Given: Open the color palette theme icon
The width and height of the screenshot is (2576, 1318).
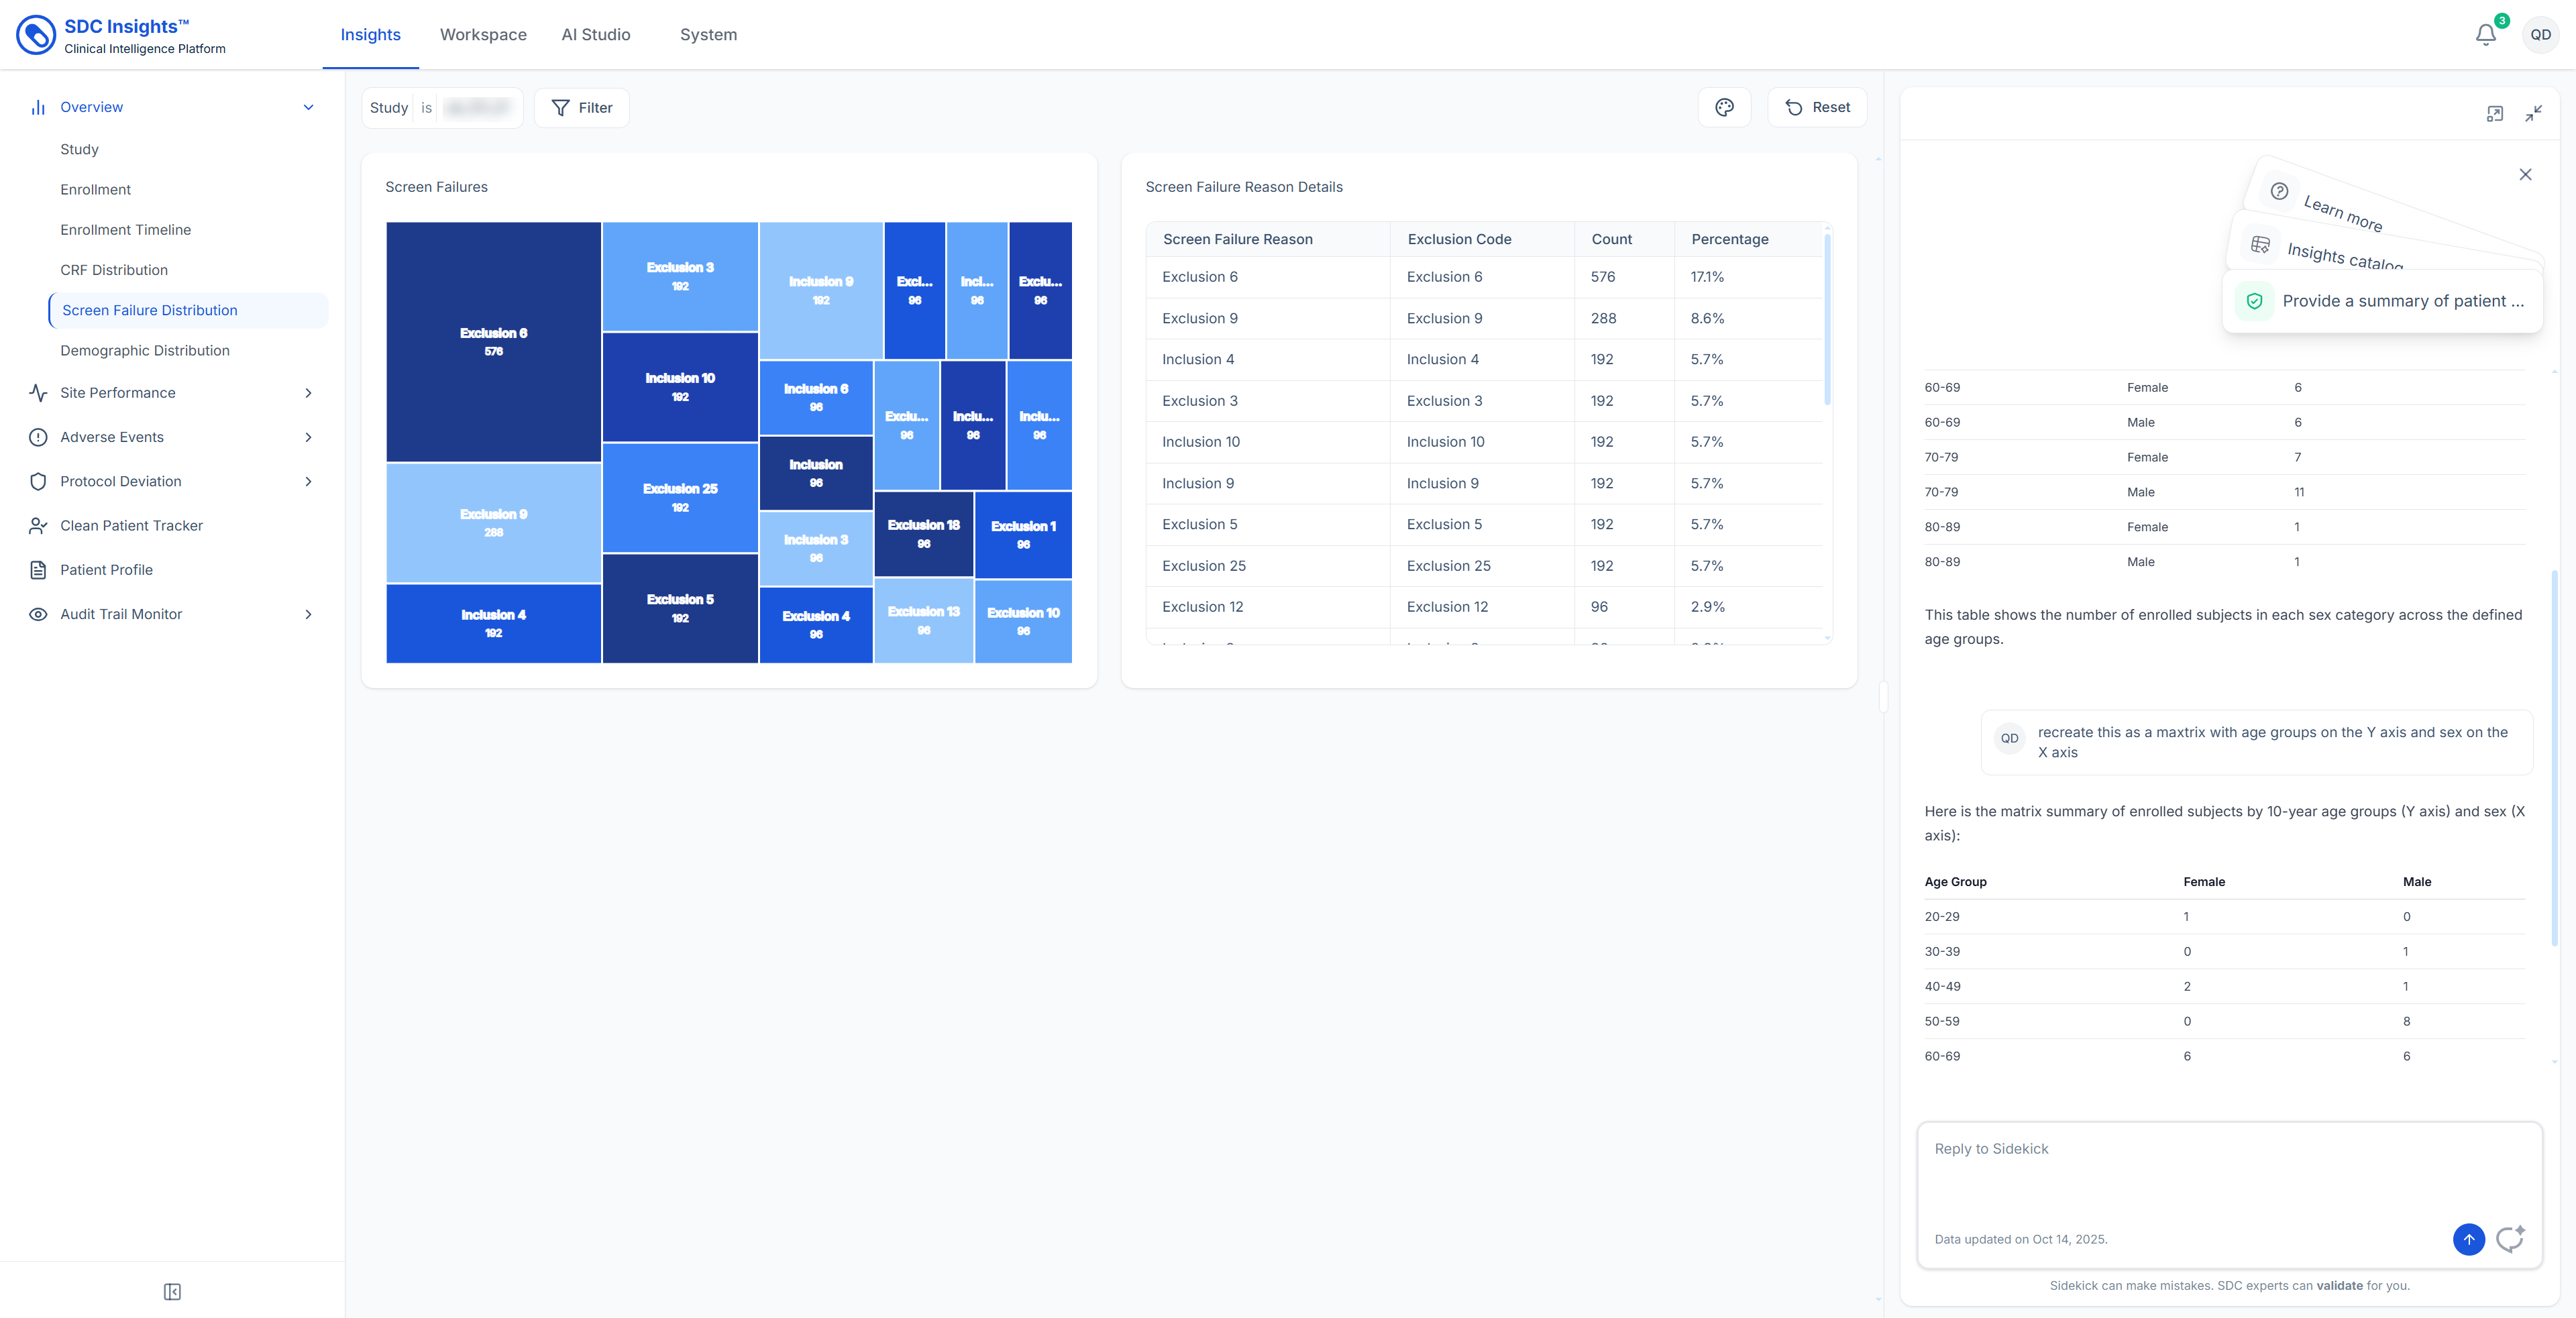Looking at the screenshot, I should [1724, 108].
